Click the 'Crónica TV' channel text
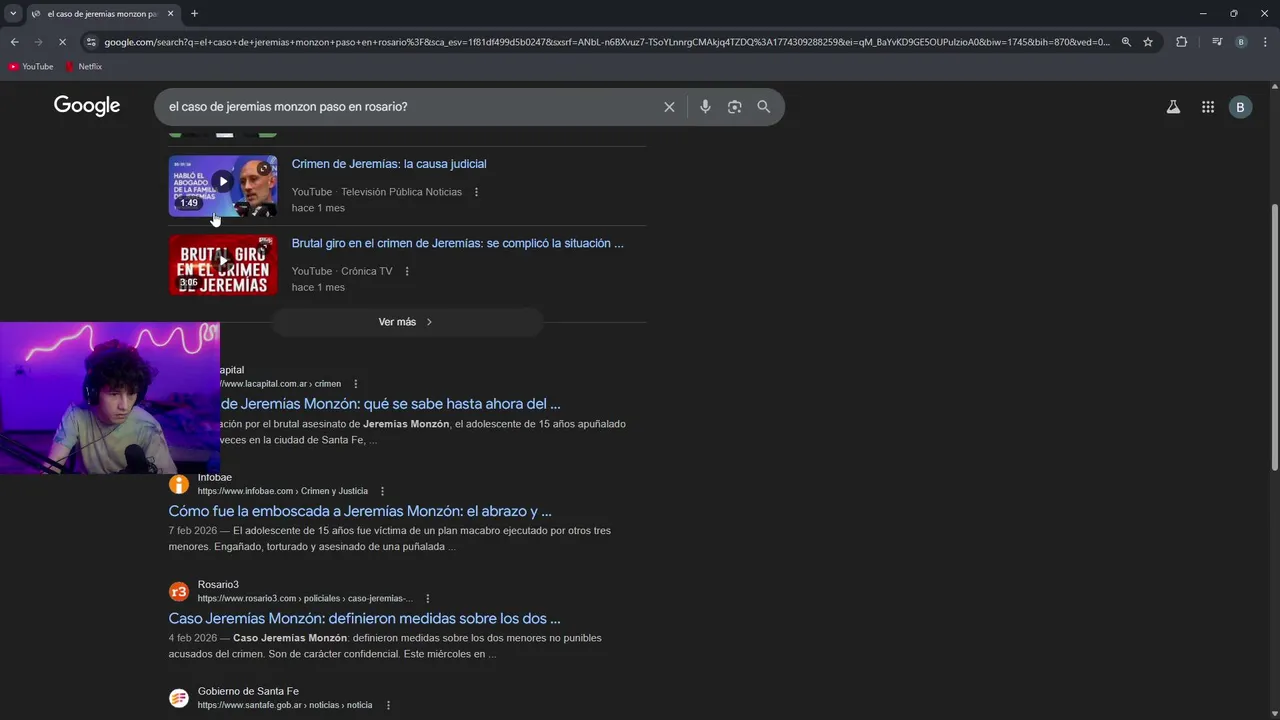Viewport: 1280px width, 720px height. [x=367, y=271]
